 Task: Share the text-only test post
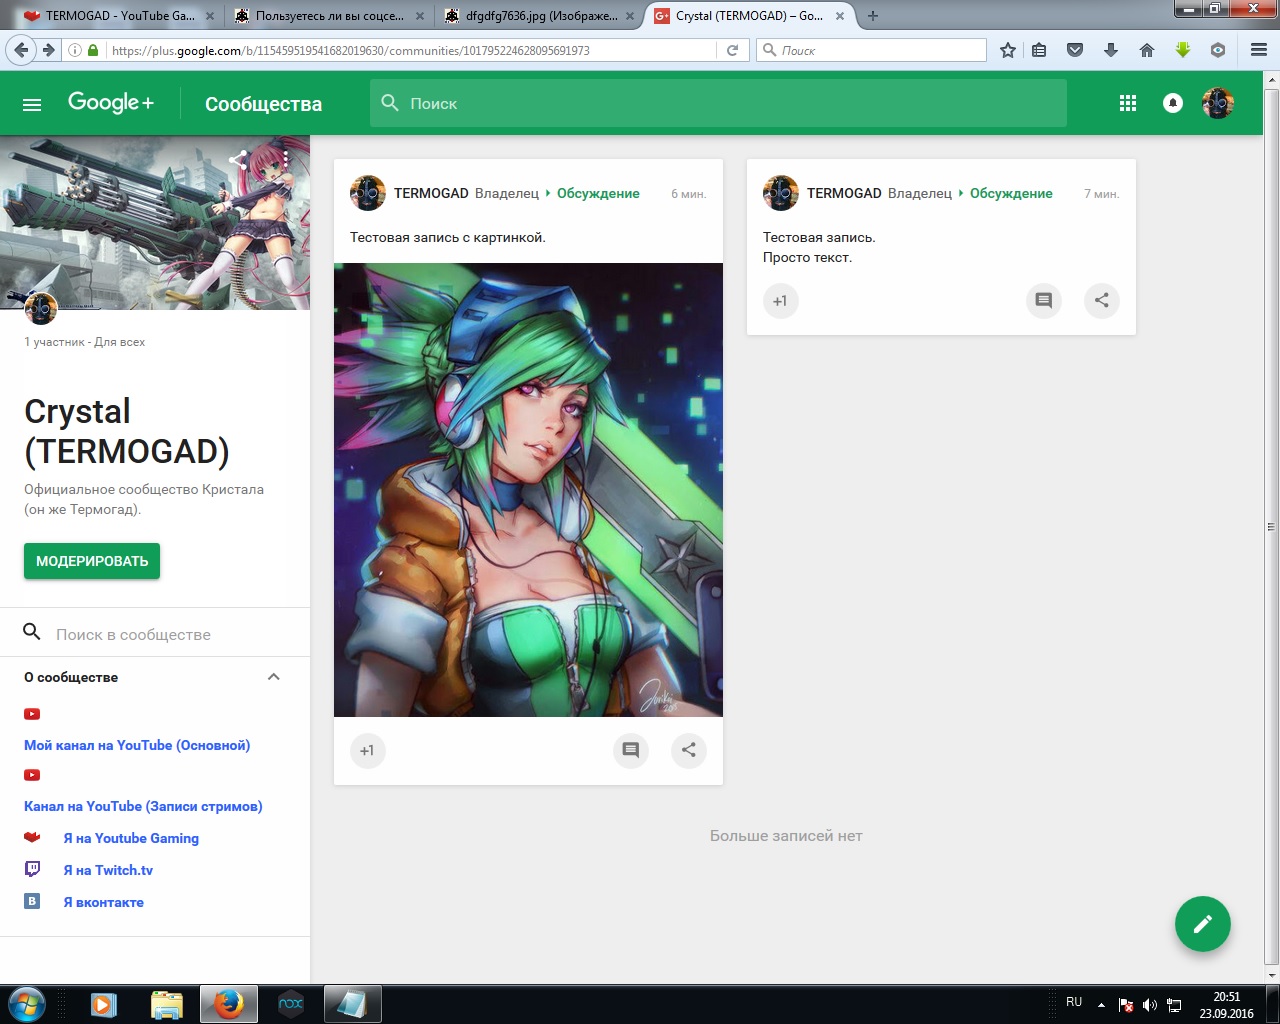pyautogui.click(x=1101, y=300)
